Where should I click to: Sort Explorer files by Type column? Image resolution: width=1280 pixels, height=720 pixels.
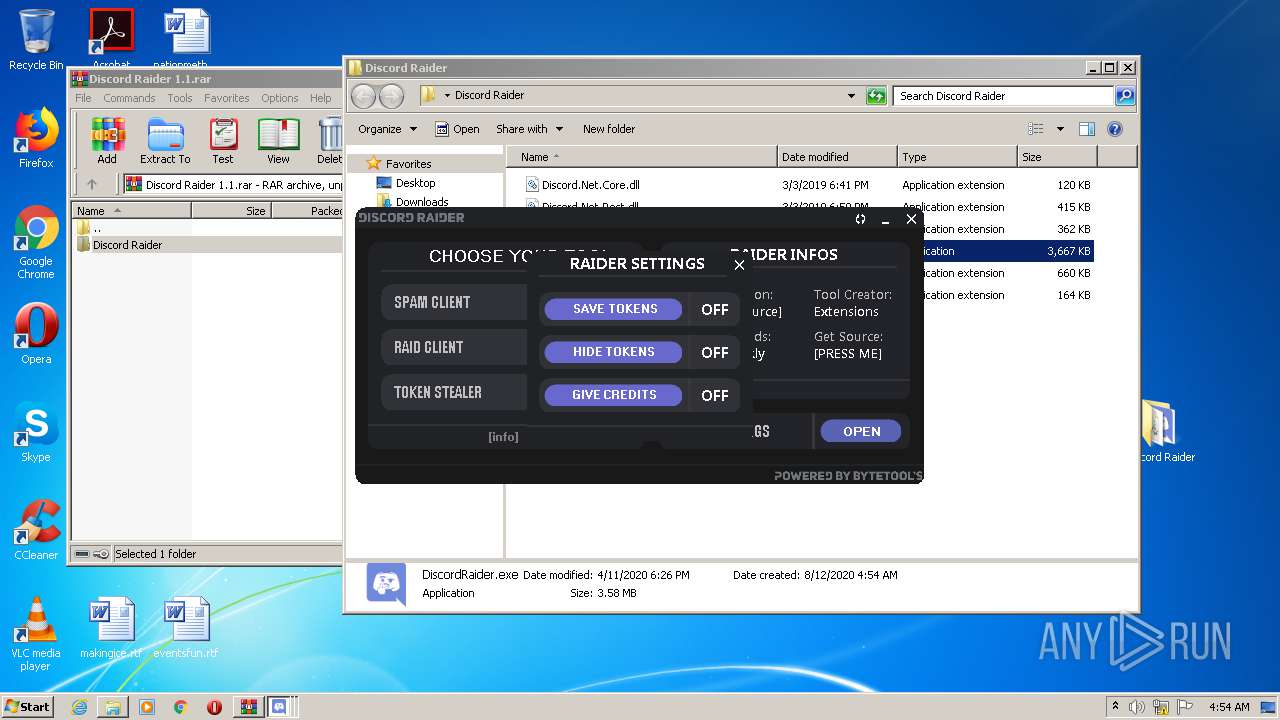[x=957, y=157]
